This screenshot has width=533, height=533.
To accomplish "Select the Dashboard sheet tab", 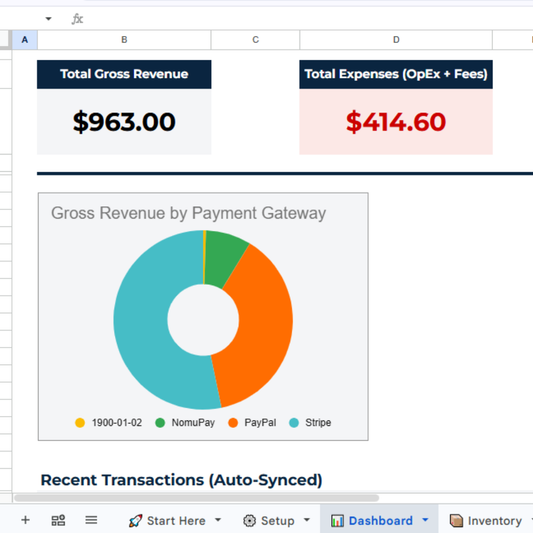I will [x=372, y=520].
